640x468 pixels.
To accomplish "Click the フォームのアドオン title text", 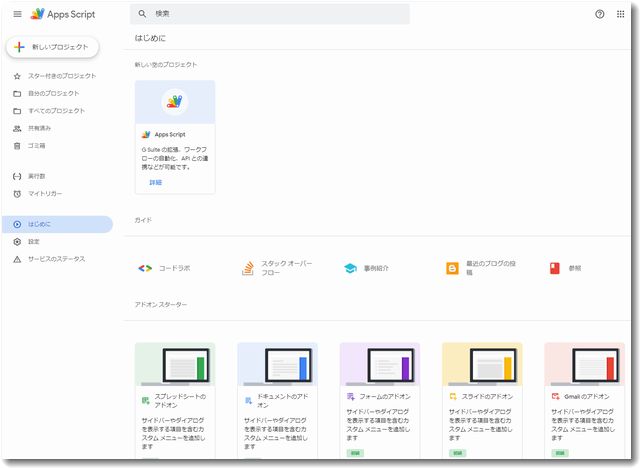I will coord(385,397).
